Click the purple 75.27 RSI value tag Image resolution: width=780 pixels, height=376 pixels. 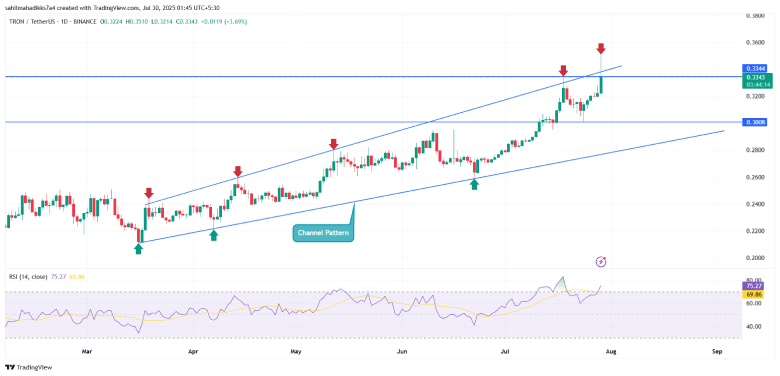(x=752, y=285)
